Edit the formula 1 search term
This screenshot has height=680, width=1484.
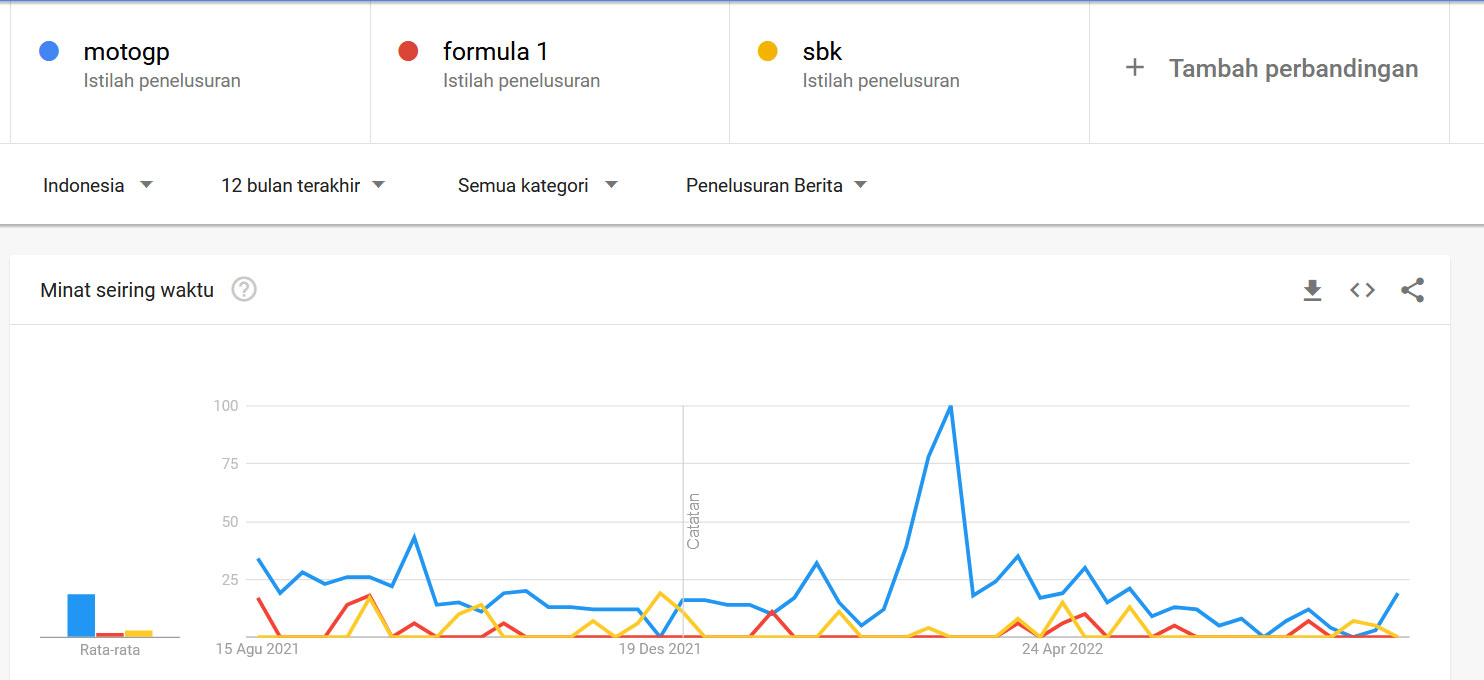496,51
